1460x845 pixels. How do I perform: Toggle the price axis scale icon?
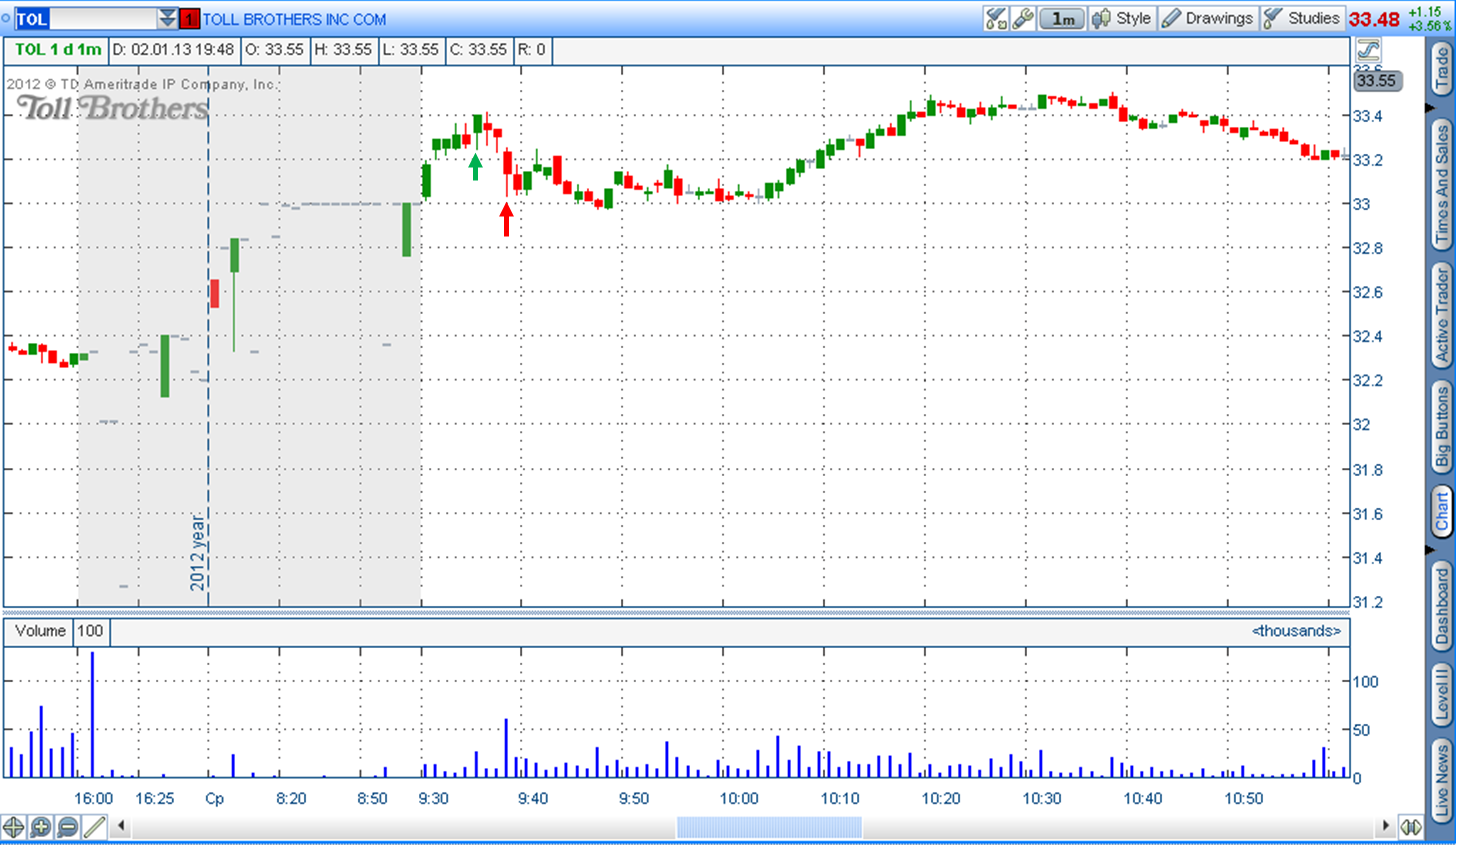click(1367, 50)
